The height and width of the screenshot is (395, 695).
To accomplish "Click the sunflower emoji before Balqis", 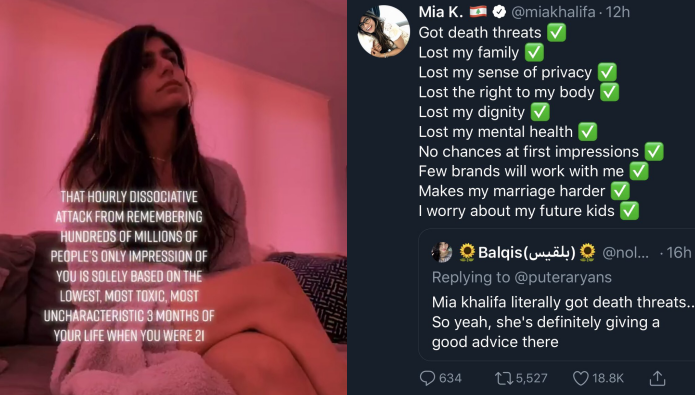I will [467, 253].
